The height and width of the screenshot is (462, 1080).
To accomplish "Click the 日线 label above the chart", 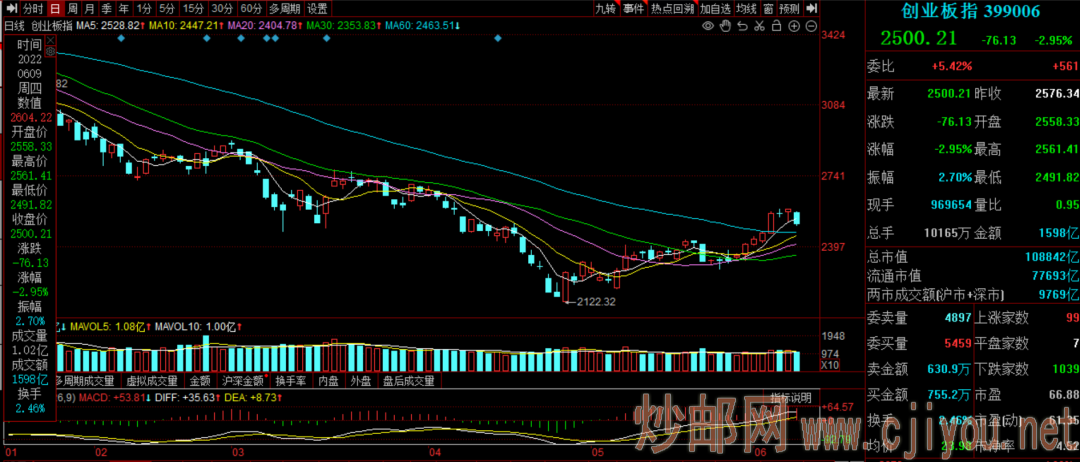I will [14, 25].
